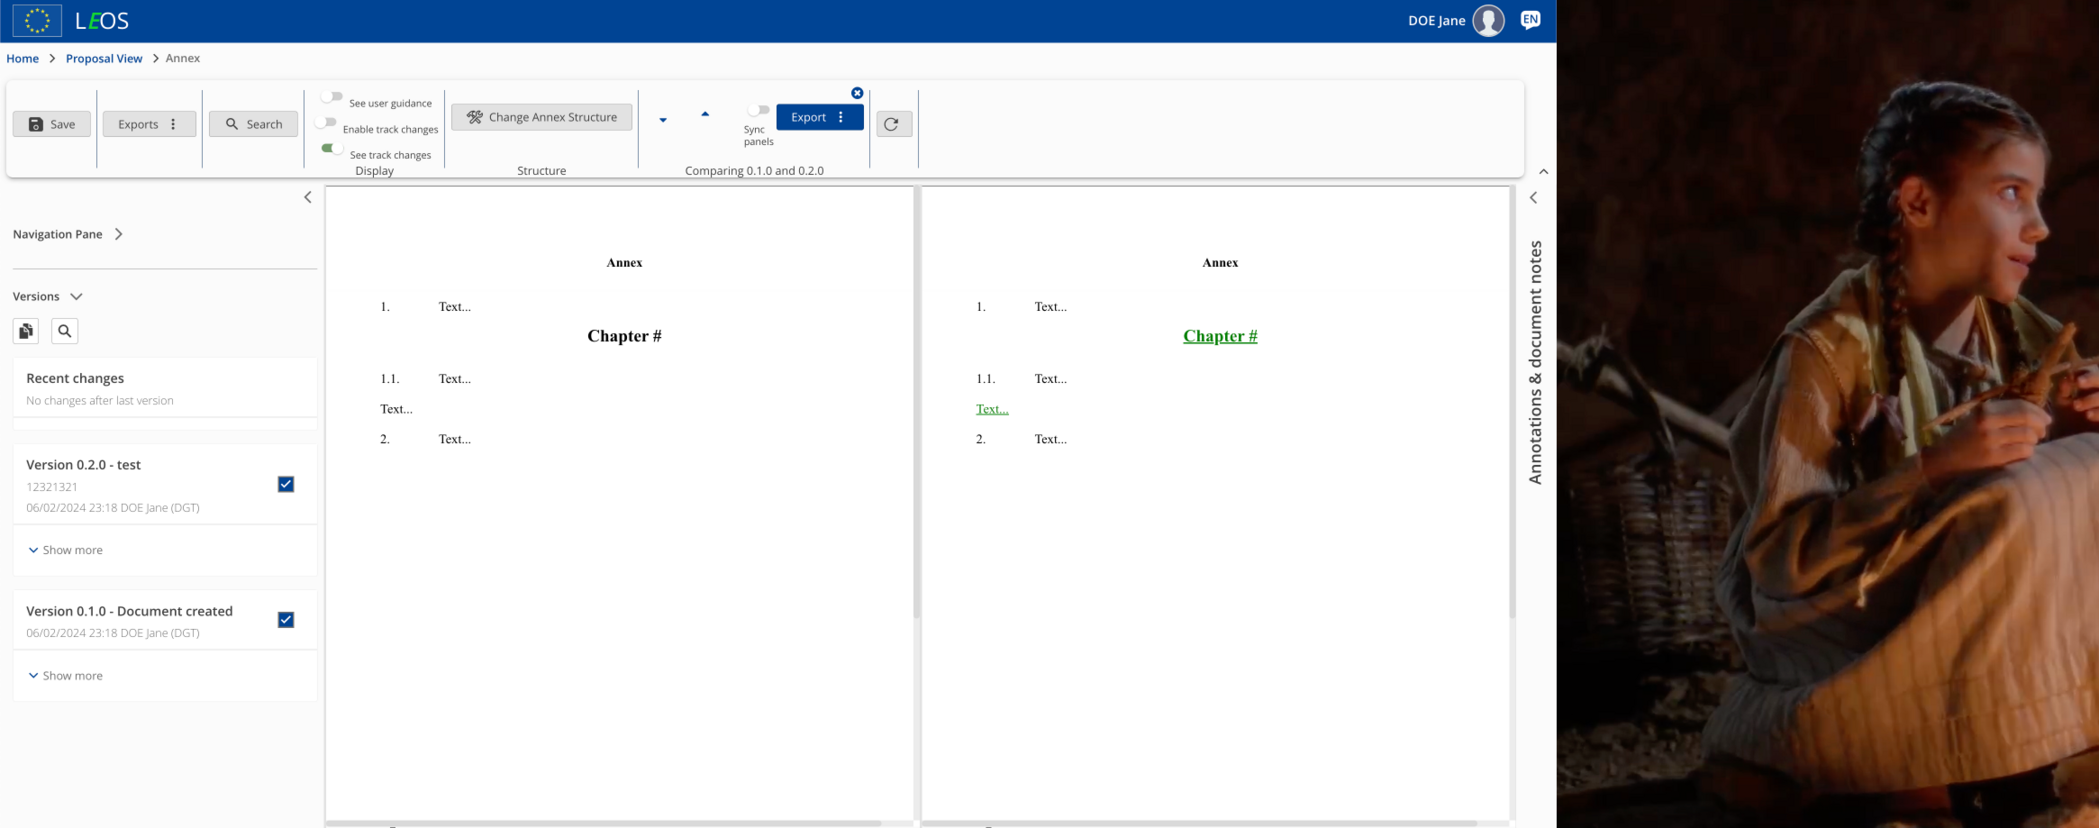2099x828 pixels.
Task: Click the Save button
Action: [x=52, y=124]
